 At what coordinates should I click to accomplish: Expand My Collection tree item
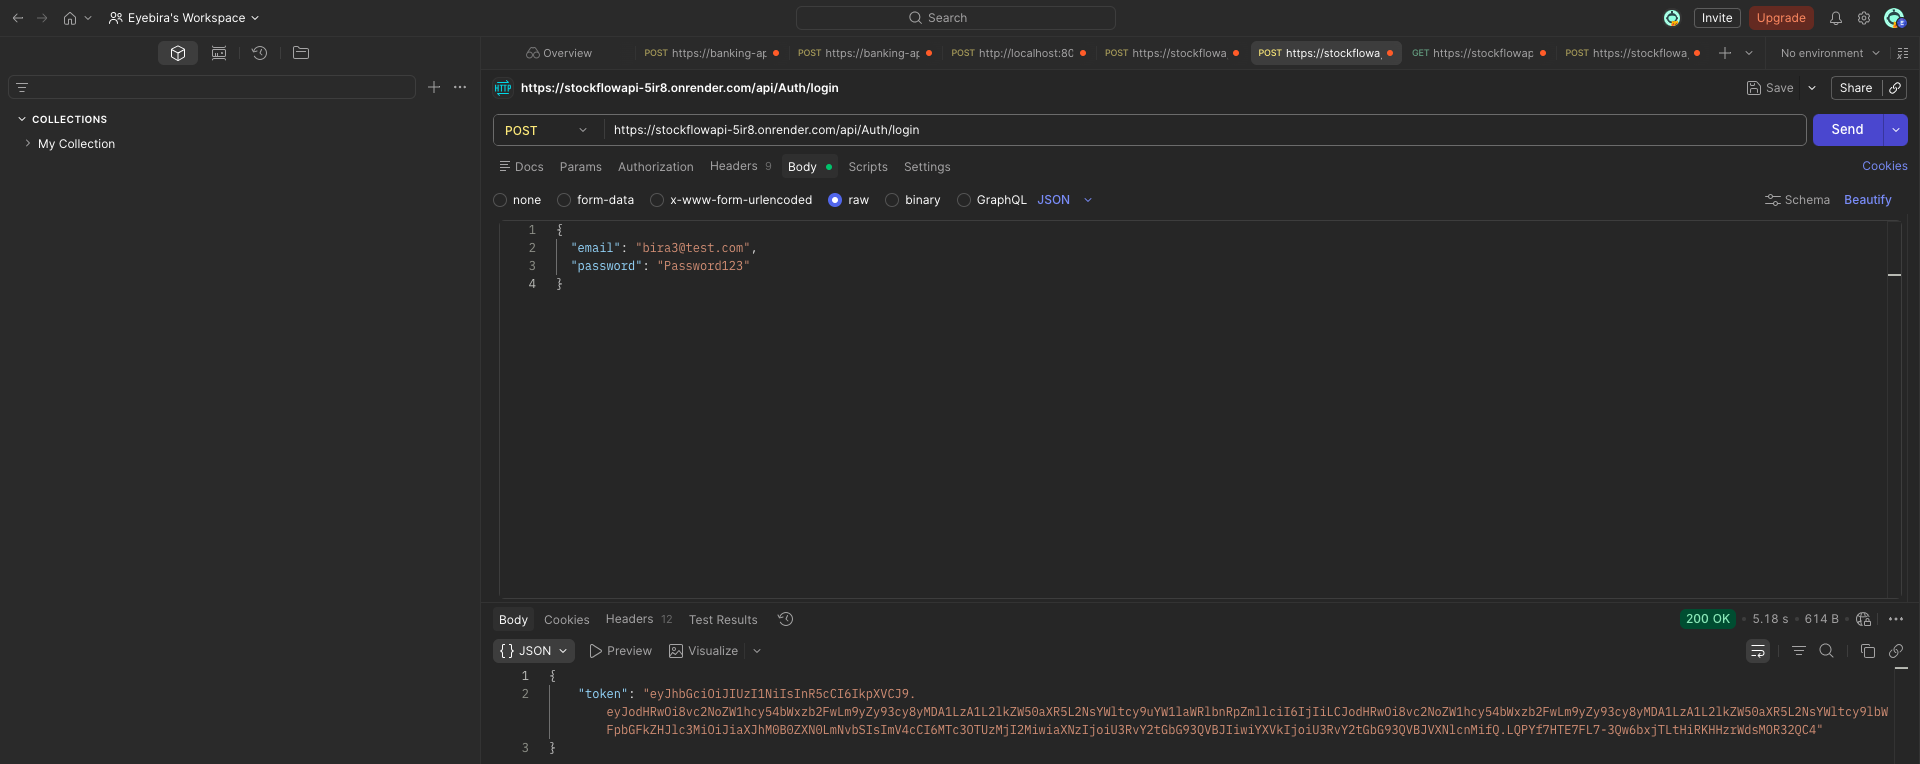[28, 144]
